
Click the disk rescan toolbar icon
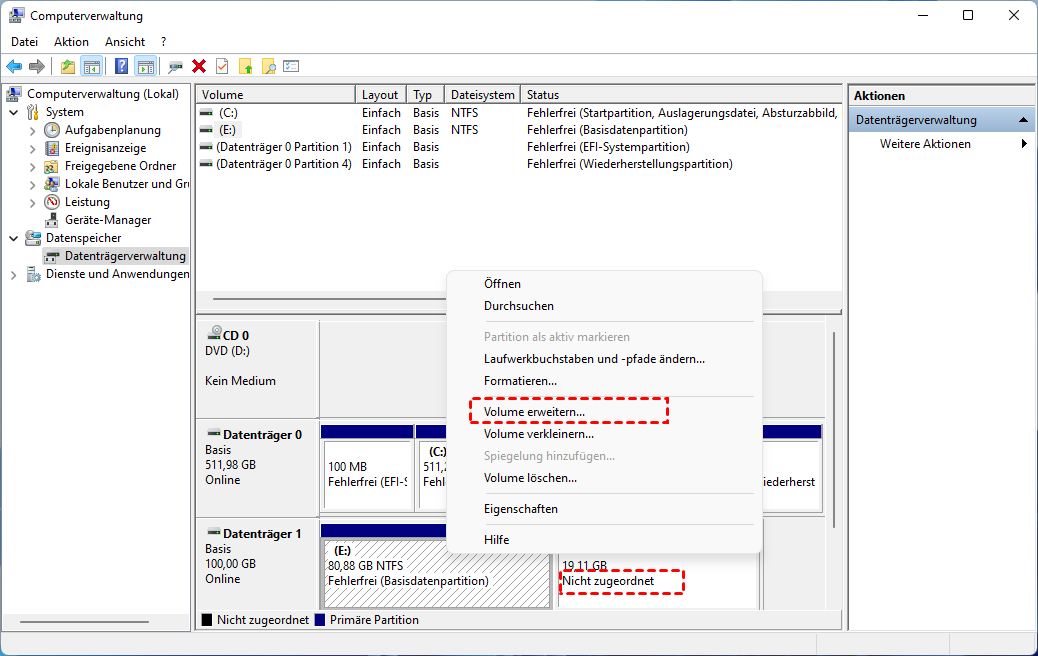point(175,66)
